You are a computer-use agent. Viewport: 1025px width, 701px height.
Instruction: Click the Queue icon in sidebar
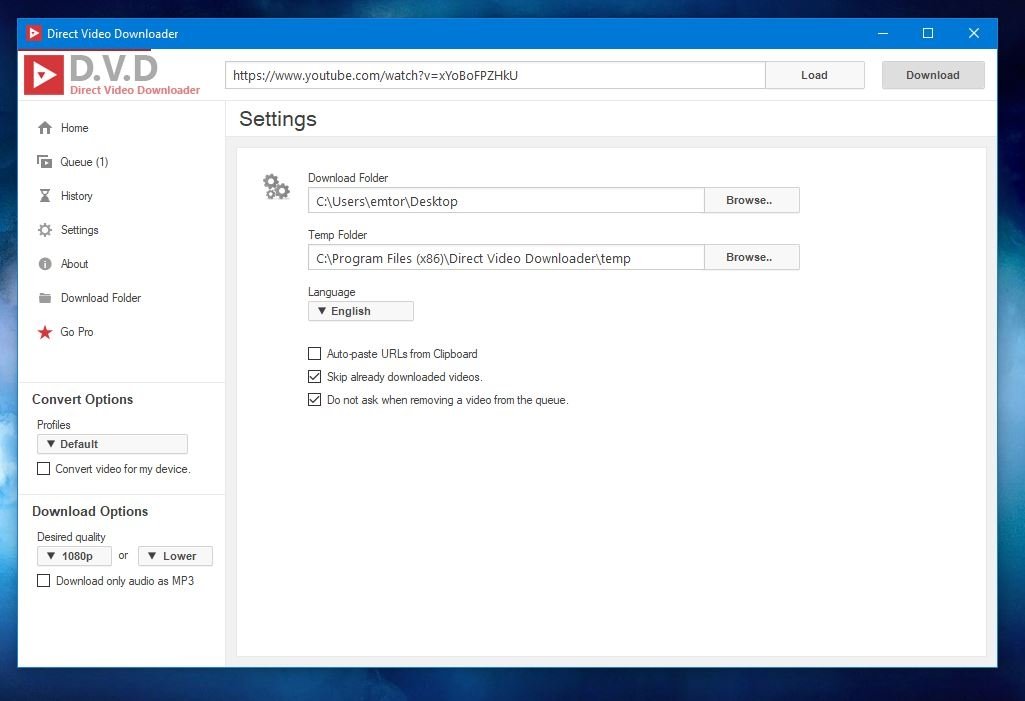pos(44,162)
